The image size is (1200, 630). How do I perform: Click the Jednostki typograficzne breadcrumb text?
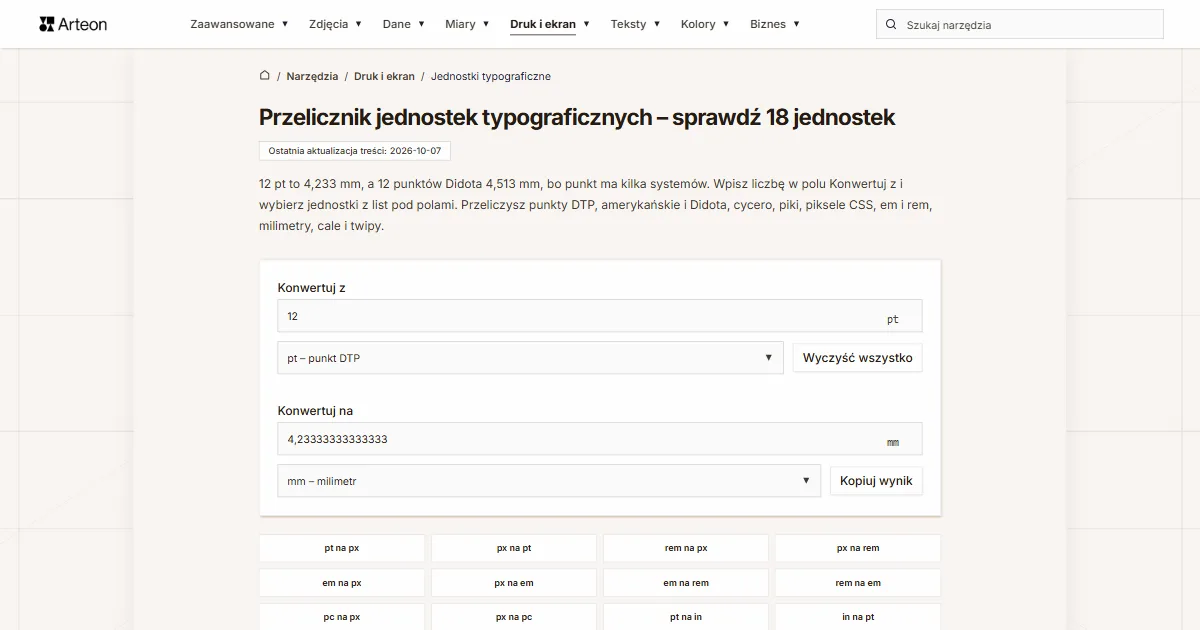click(x=491, y=76)
